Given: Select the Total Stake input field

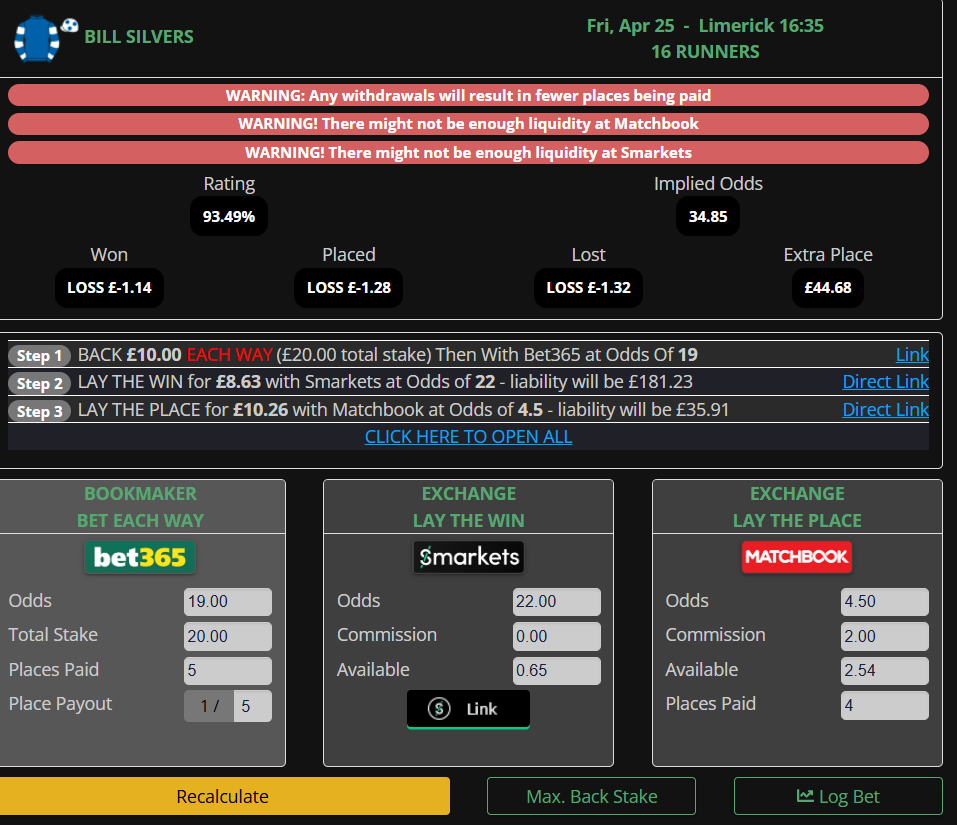Looking at the screenshot, I should tap(228, 636).
